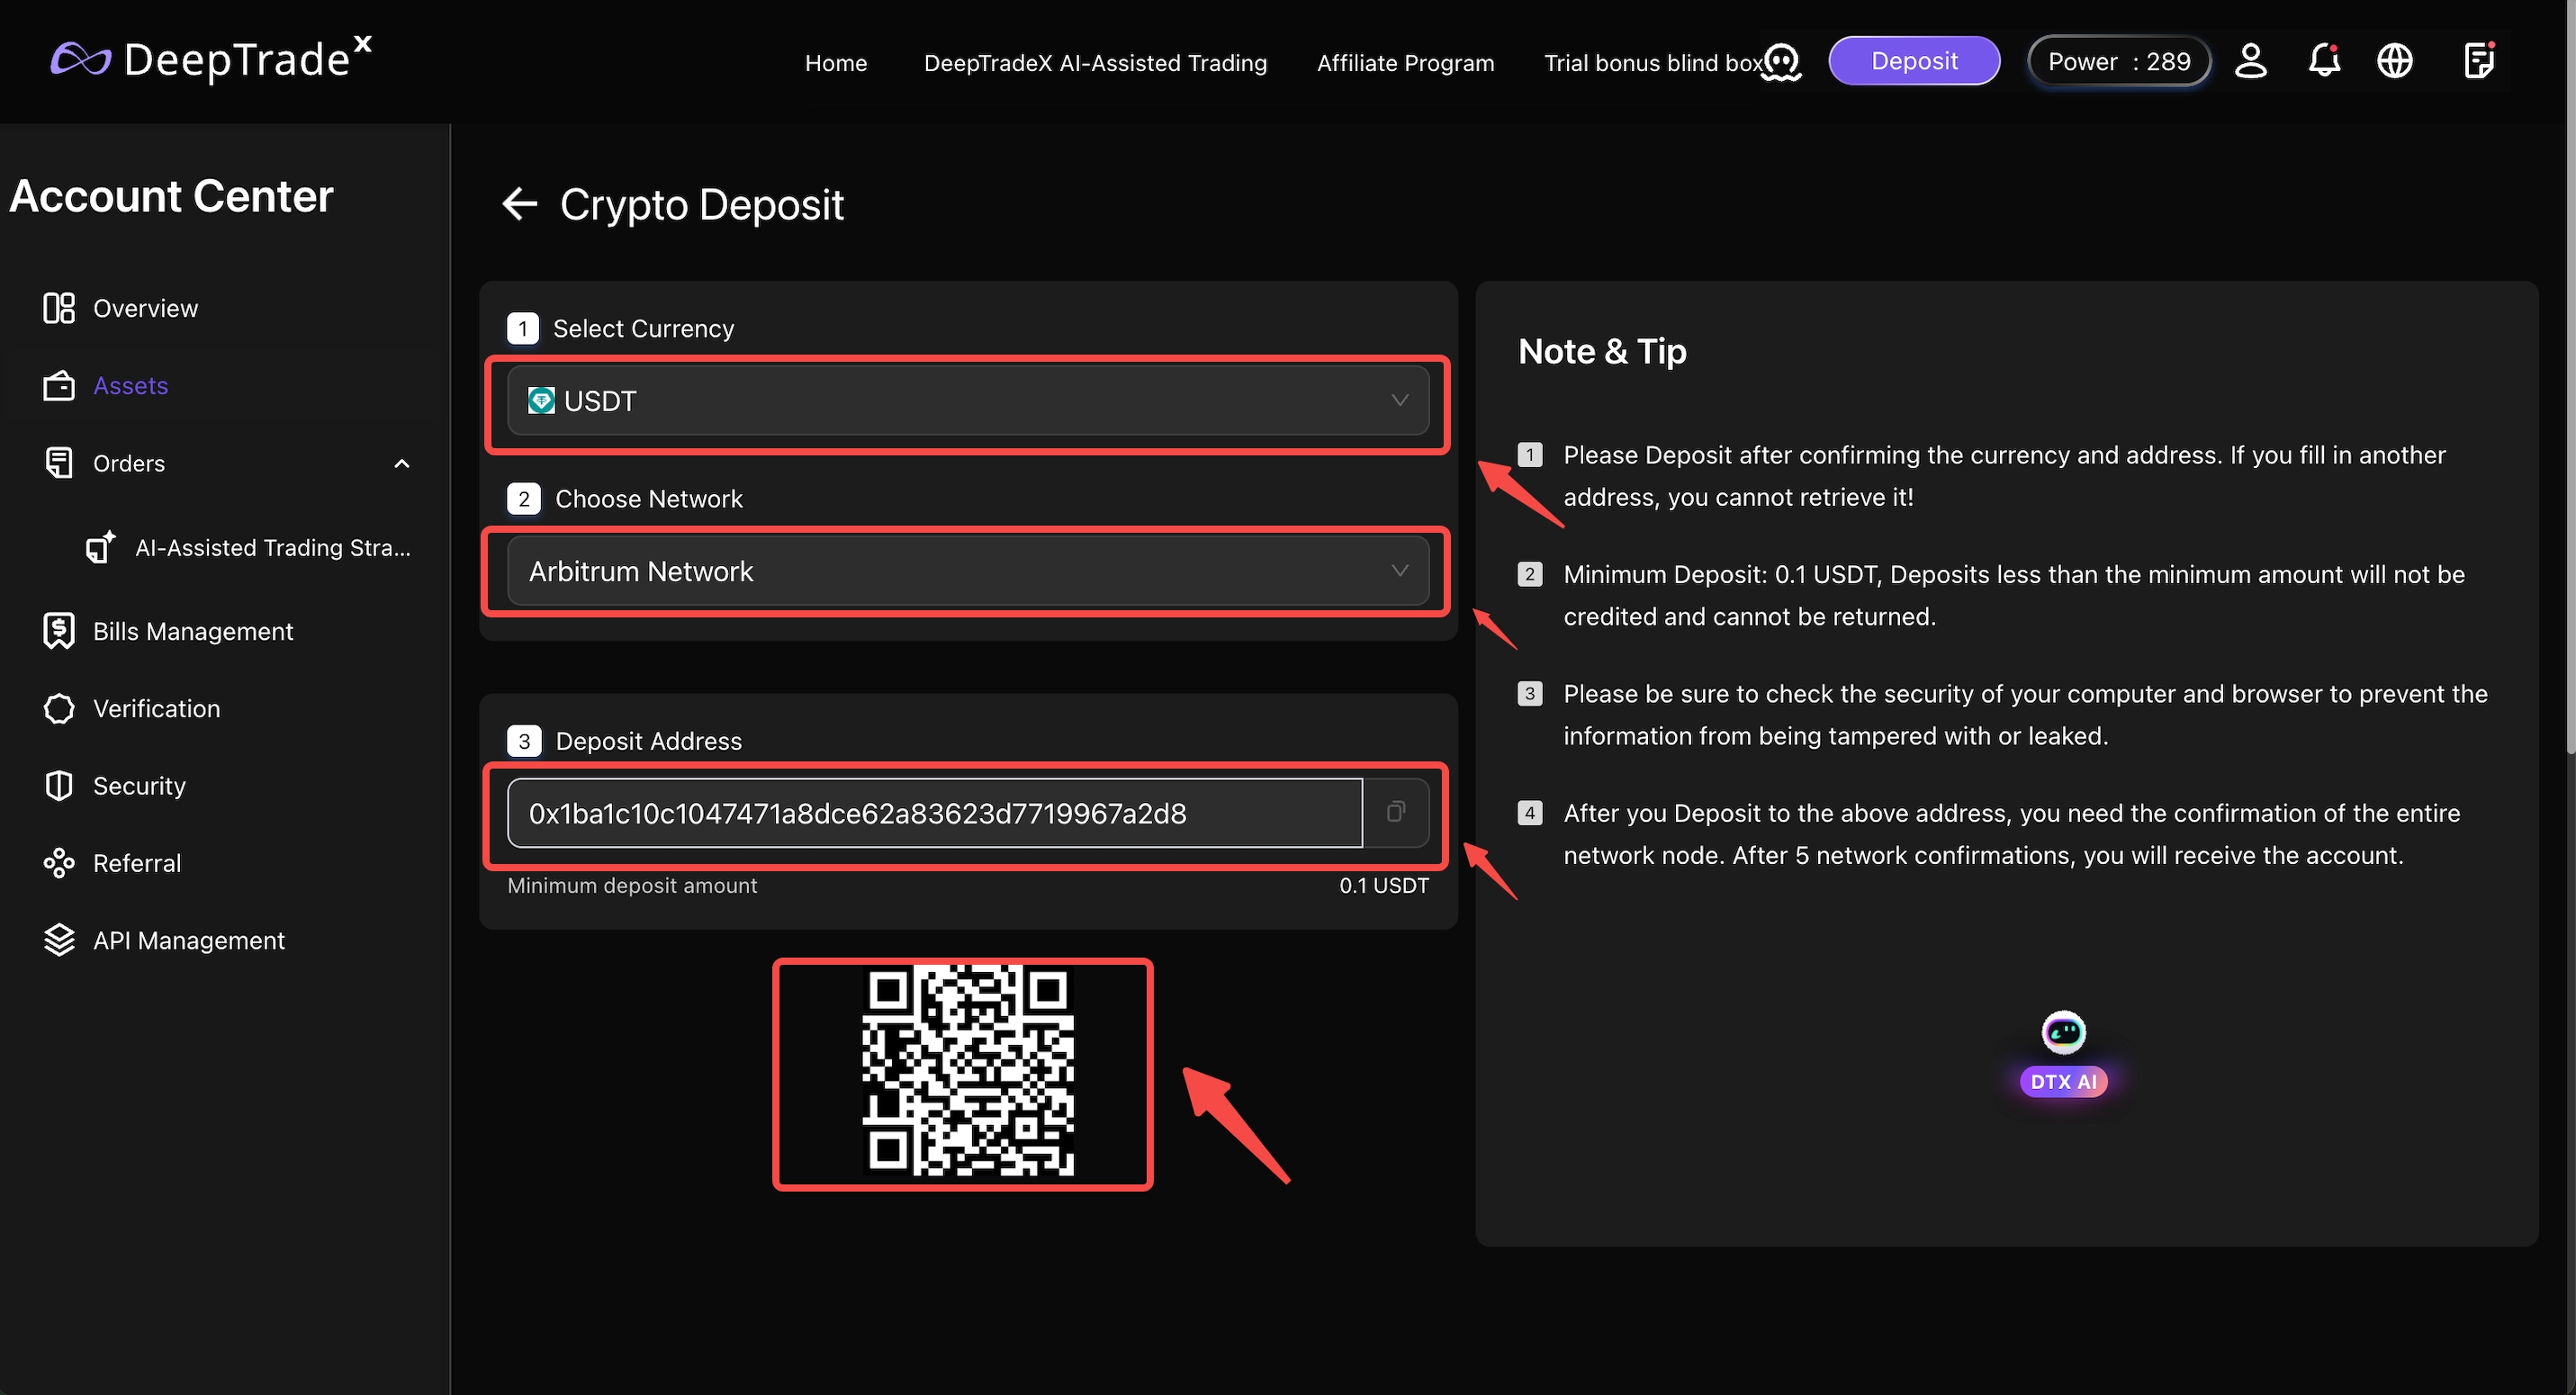This screenshot has width=2576, height=1395.
Task: Click the Referral nodes icon
Action: click(59, 863)
